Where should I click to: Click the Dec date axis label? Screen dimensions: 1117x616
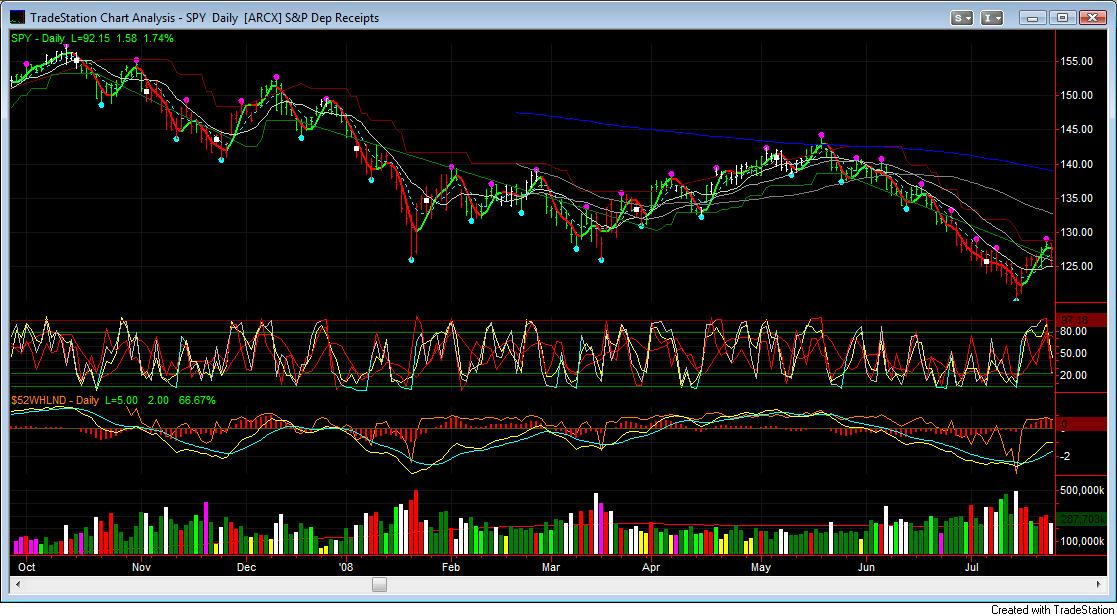246,568
